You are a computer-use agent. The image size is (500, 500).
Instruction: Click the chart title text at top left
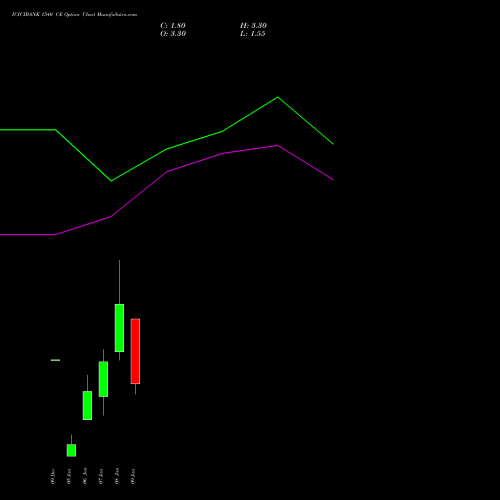74,15
